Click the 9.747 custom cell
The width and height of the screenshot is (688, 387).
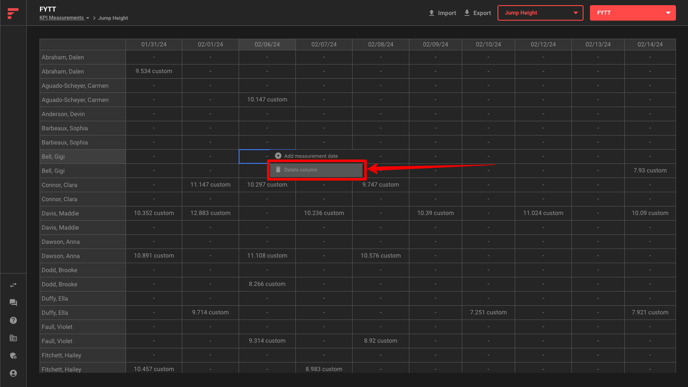tap(380, 185)
